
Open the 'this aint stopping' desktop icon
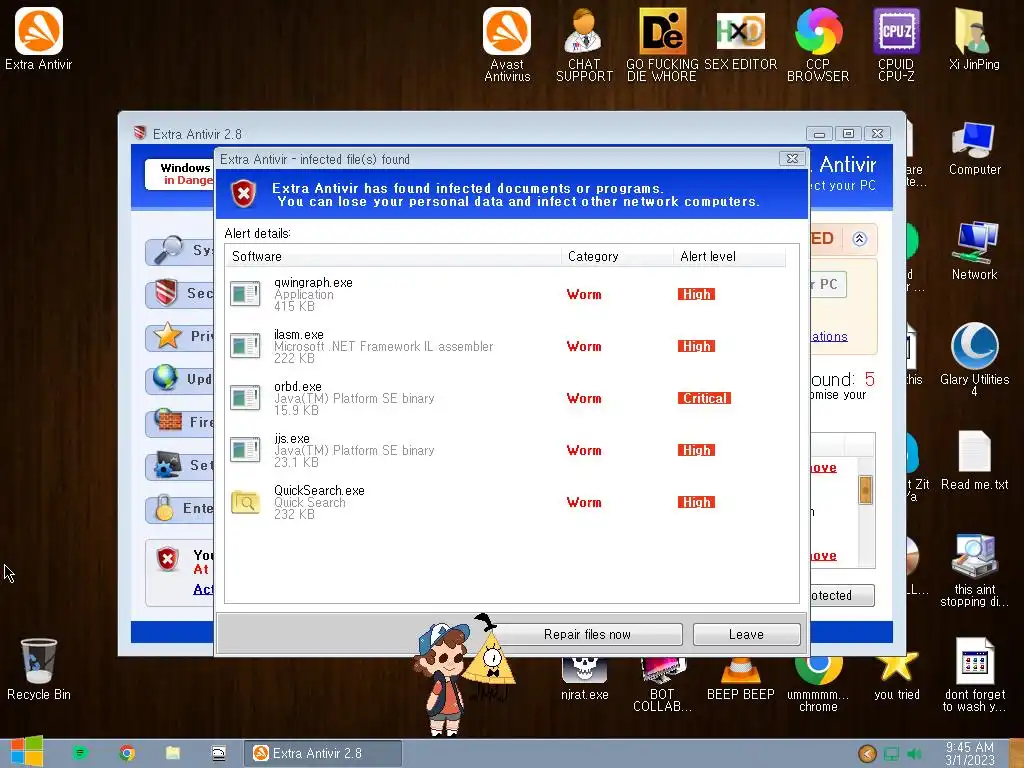click(x=974, y=570)
